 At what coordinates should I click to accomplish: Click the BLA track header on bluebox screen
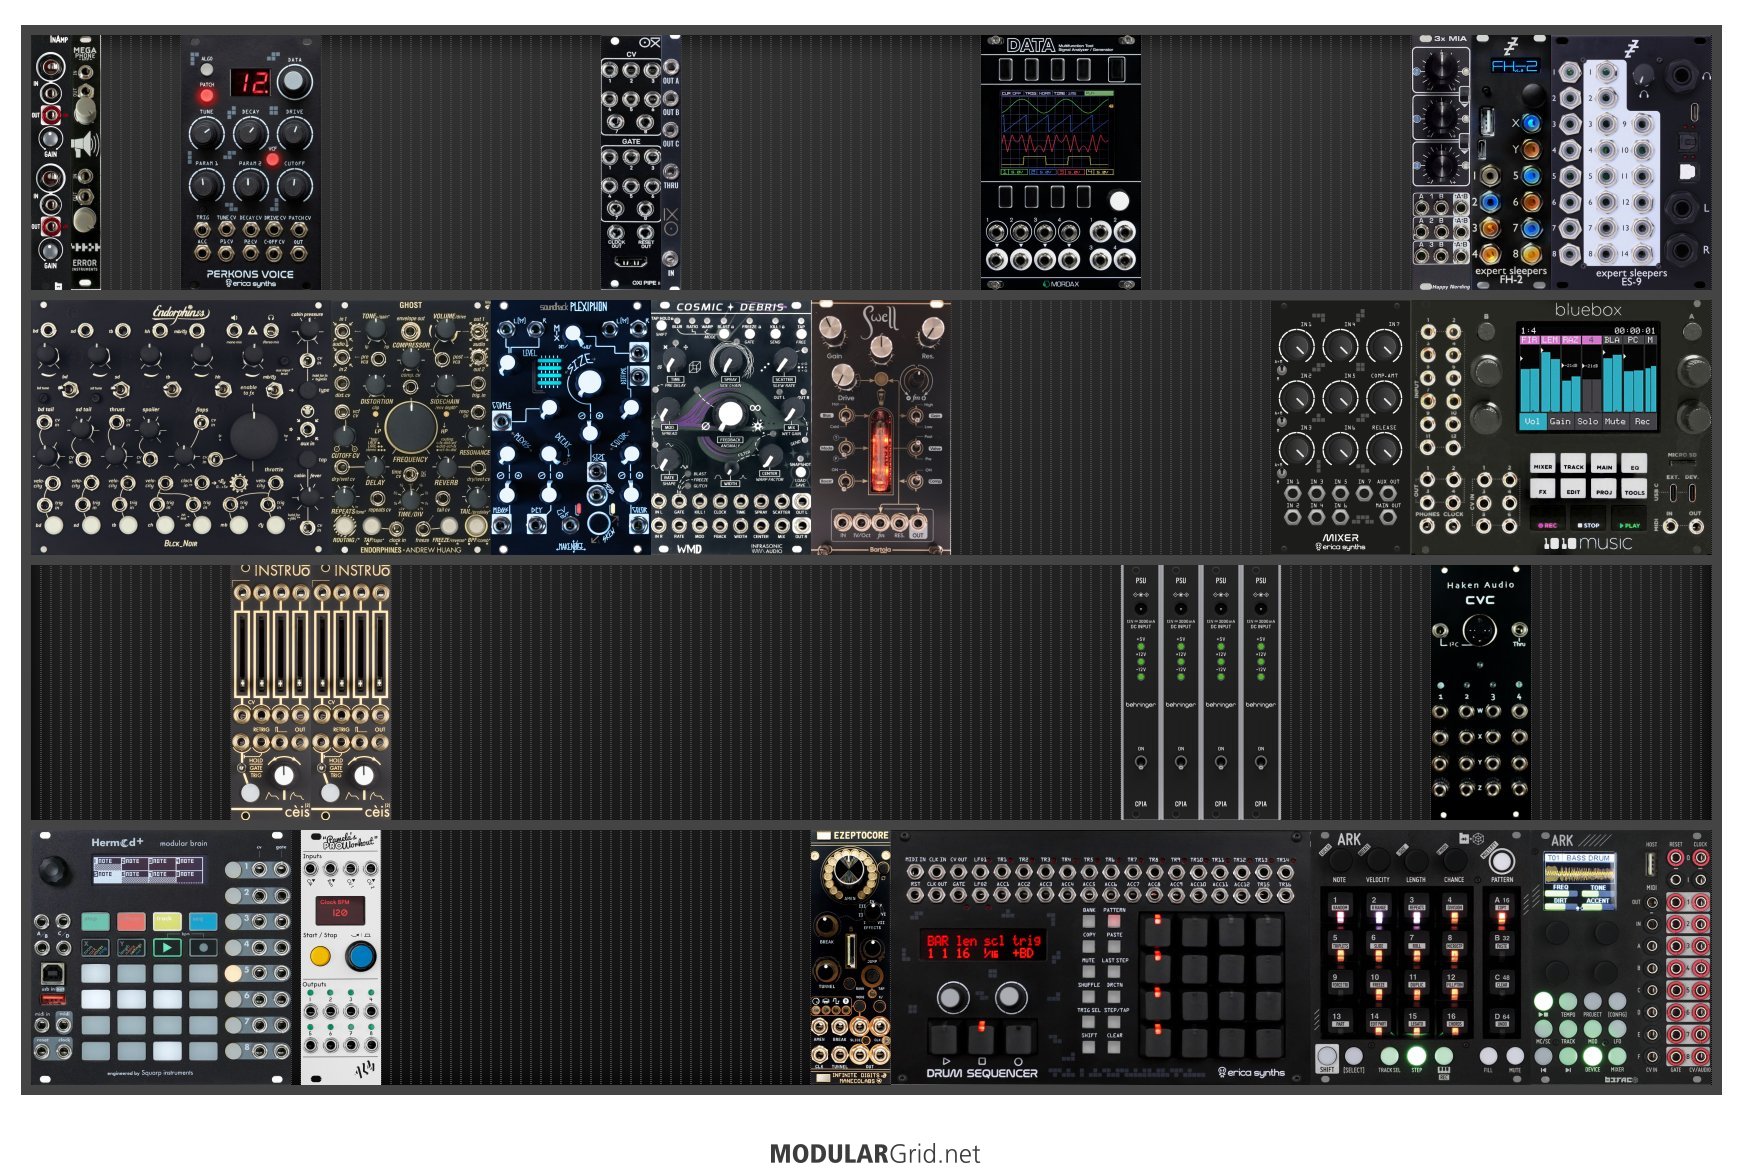tap(1612, 340)
